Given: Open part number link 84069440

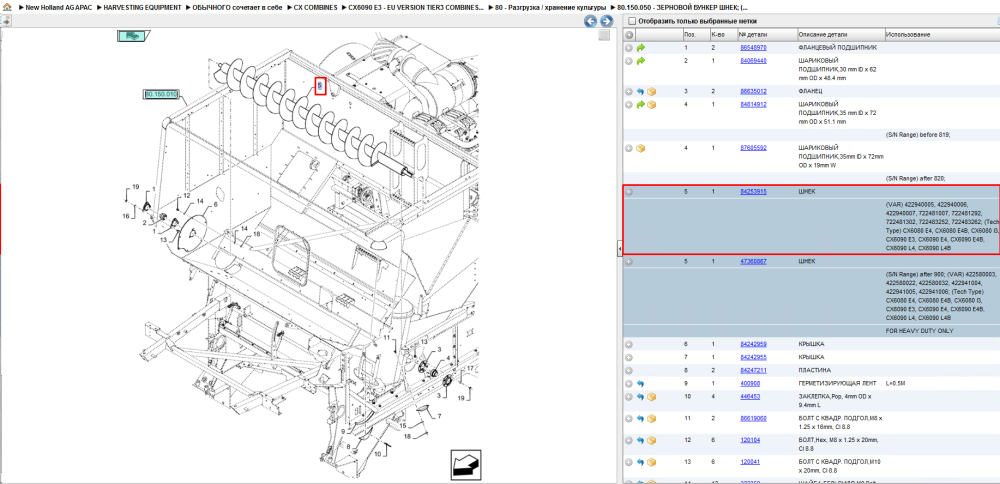Looking at the screenshot, I should tap(753, 61).
